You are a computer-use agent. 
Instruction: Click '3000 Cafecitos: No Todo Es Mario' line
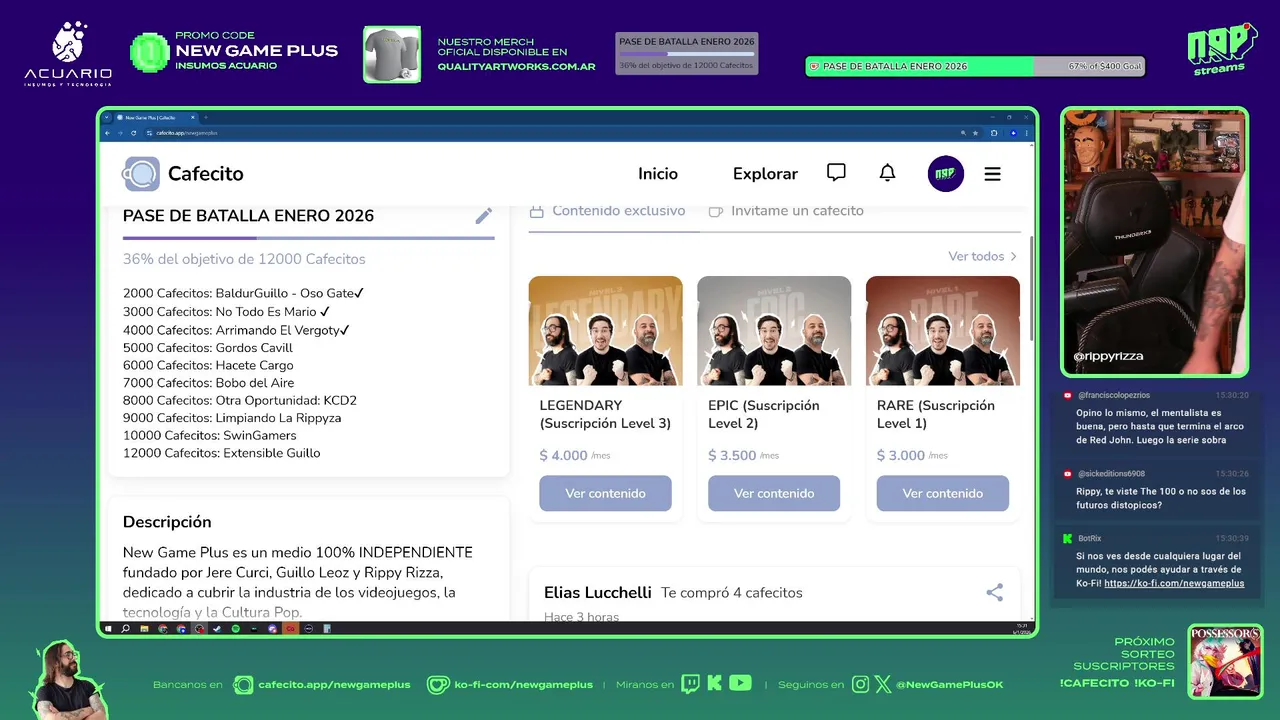pos(226,312)
